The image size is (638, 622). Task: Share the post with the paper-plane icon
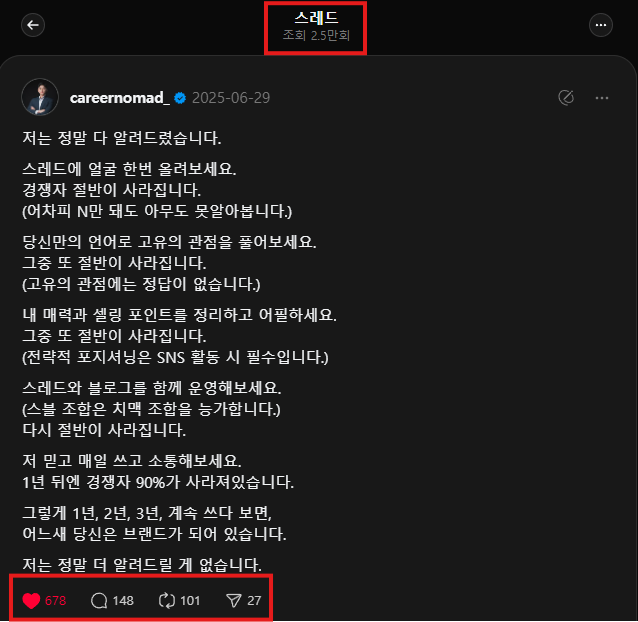coord(234,600)
